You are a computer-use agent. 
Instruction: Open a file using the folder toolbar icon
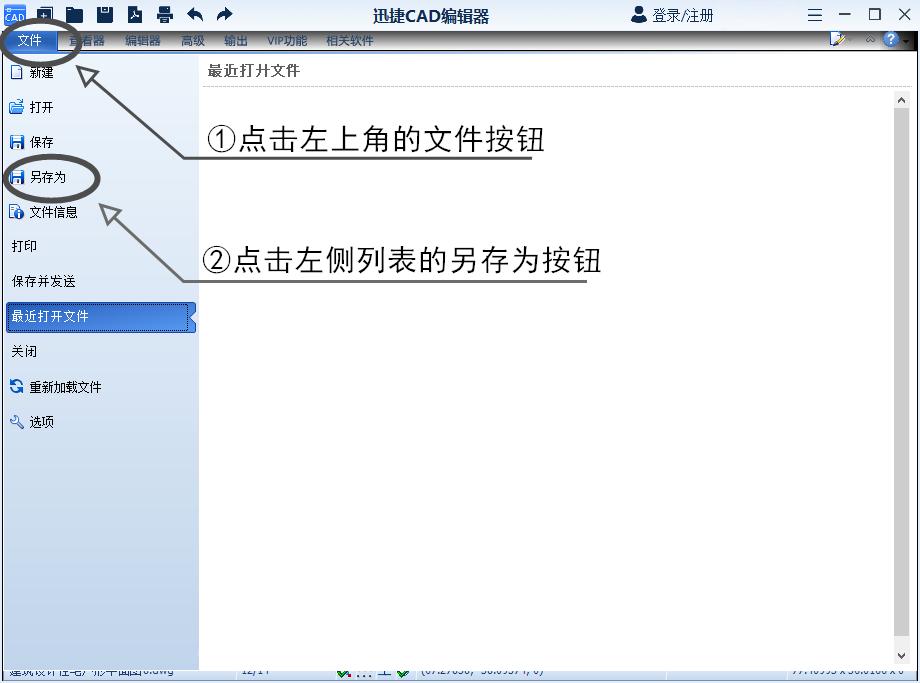(x=74, y=13)
